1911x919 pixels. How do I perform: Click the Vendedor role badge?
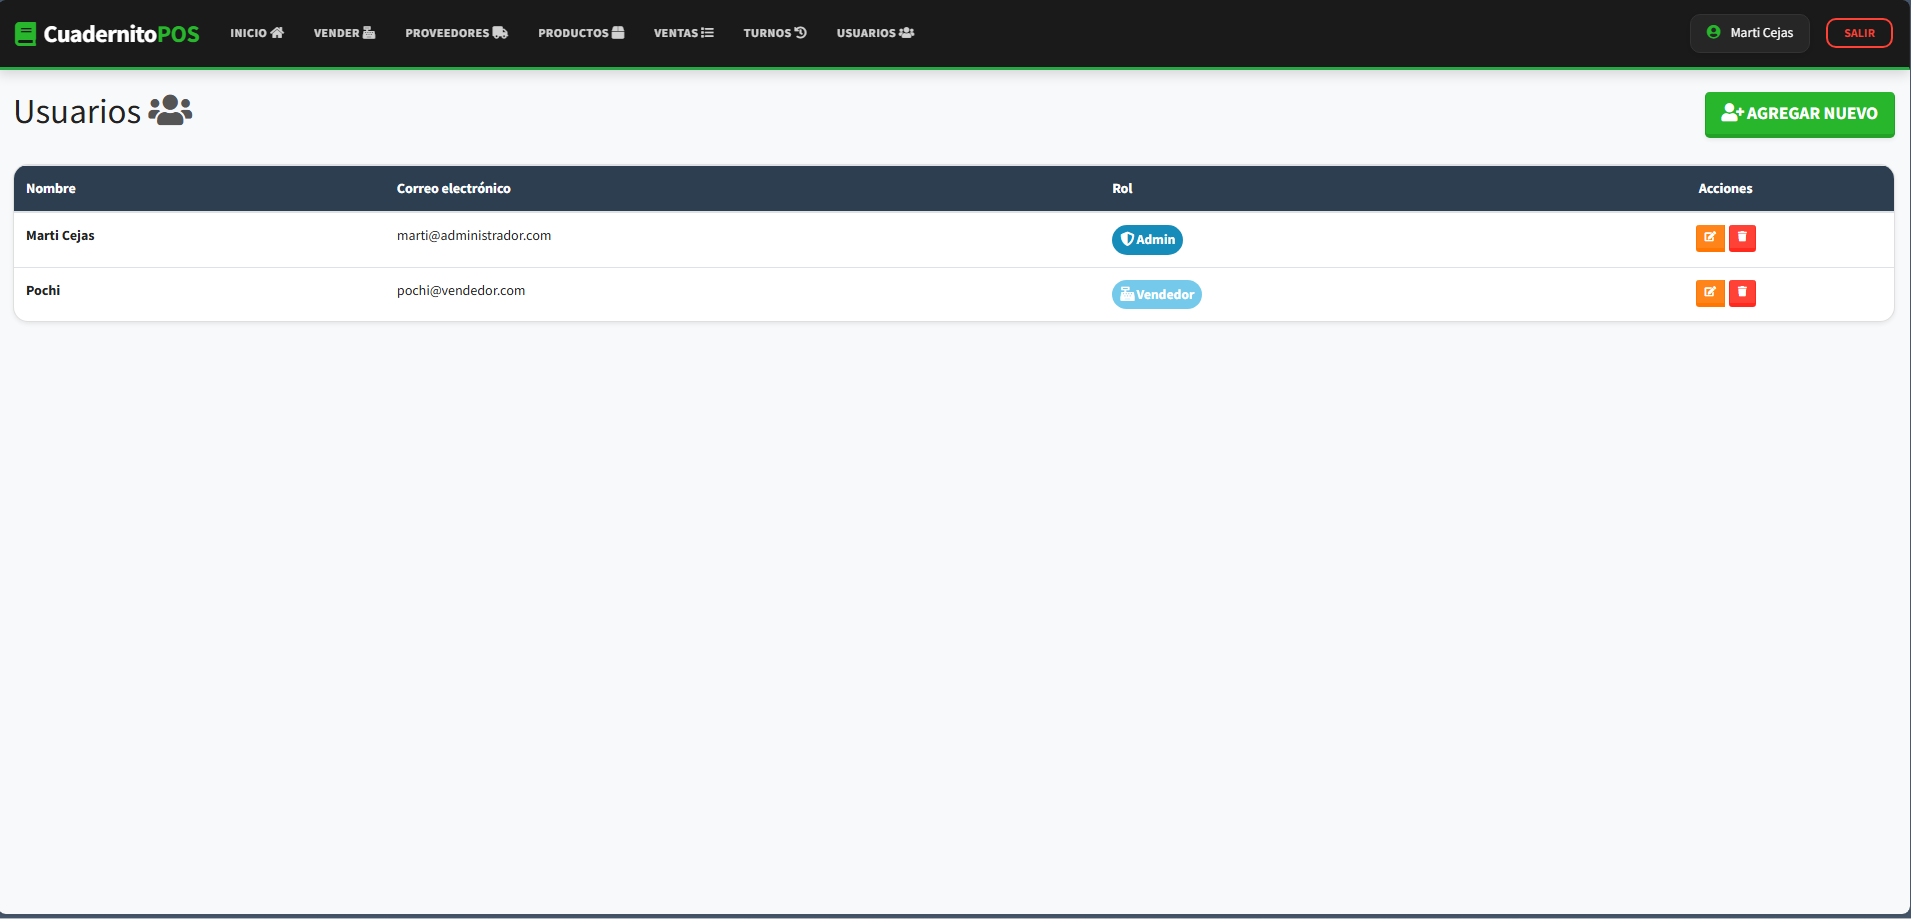tap(1157, 295)
